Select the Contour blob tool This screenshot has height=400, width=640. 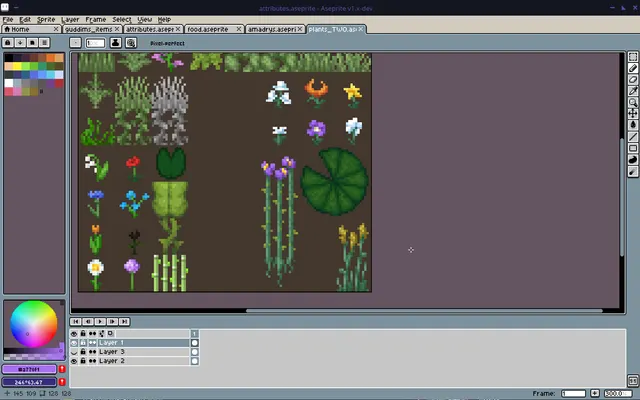click(633, 160)
